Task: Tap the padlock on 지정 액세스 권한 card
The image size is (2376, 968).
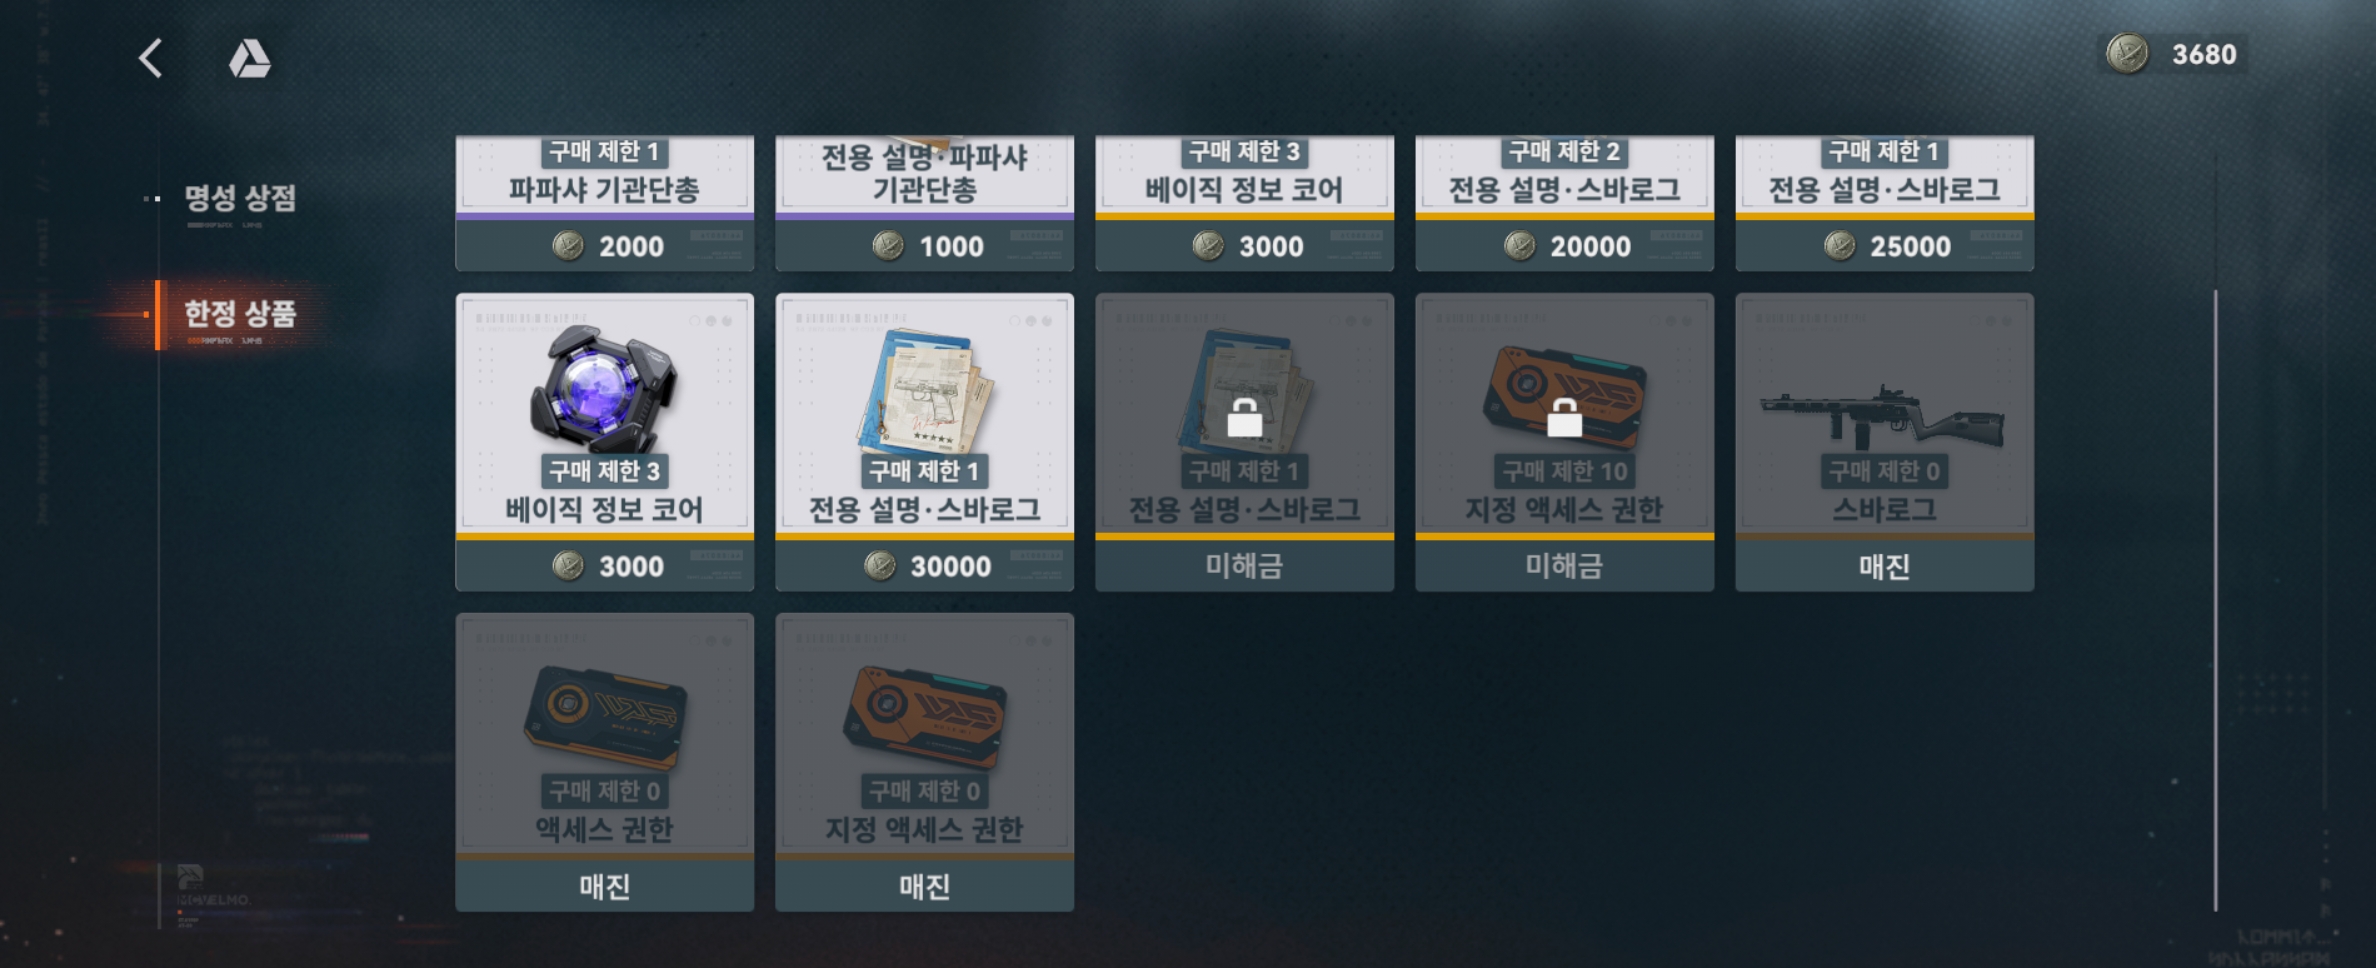Action: [x=1564, y=417]
